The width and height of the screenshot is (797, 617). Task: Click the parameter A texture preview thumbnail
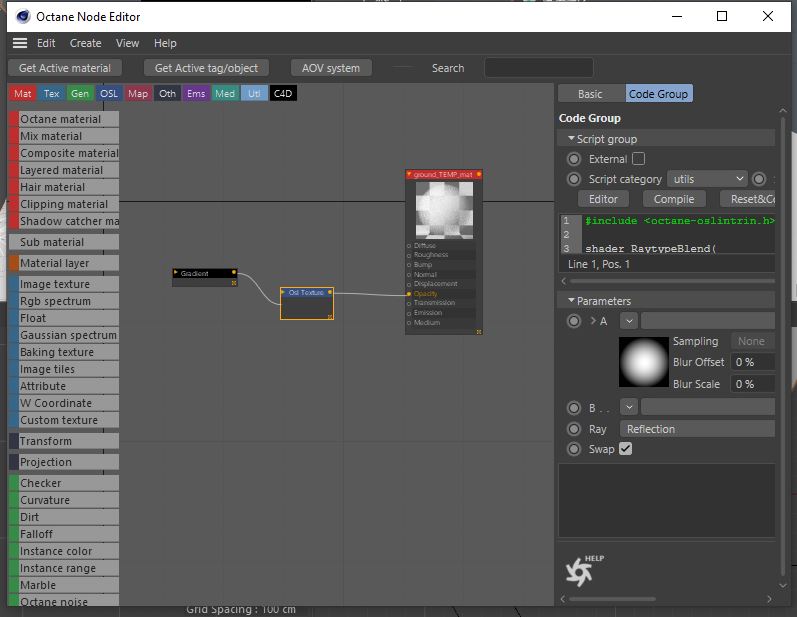[643, 362]
